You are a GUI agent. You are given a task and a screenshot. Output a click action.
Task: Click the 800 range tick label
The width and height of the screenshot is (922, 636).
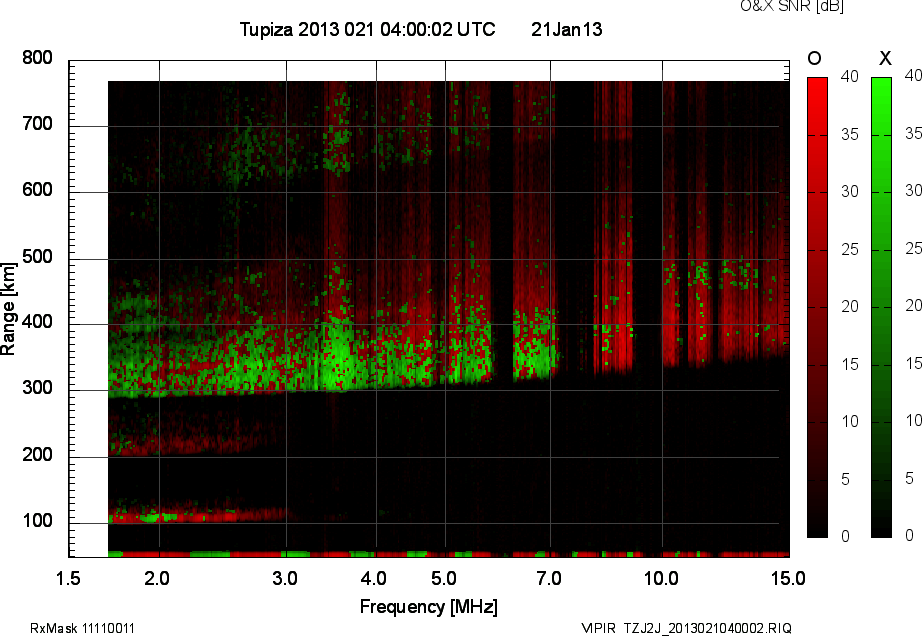pos(37,58)
